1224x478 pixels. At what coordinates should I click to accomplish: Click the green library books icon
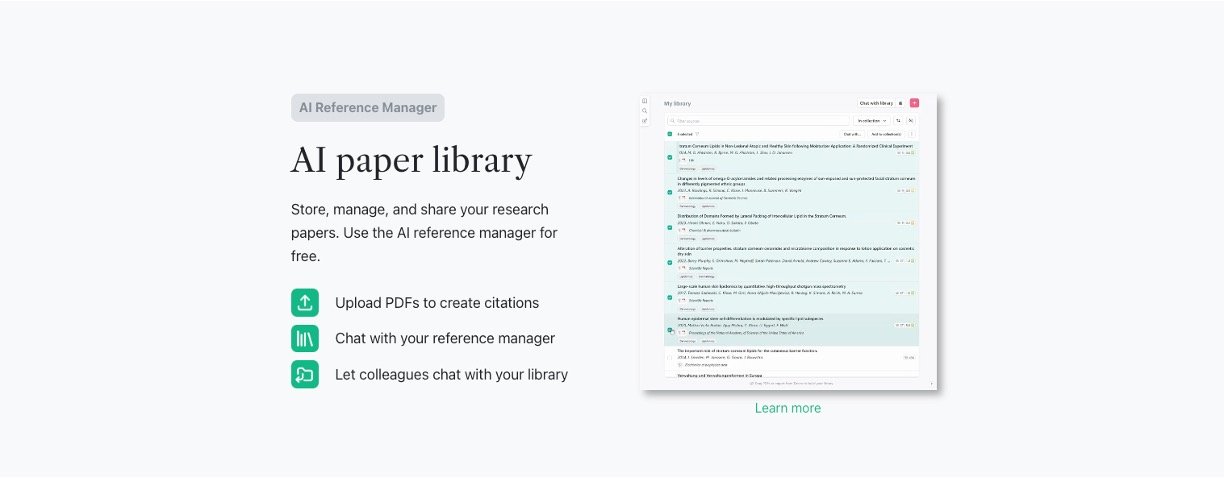pyautogui.click(x=305, y=338)
